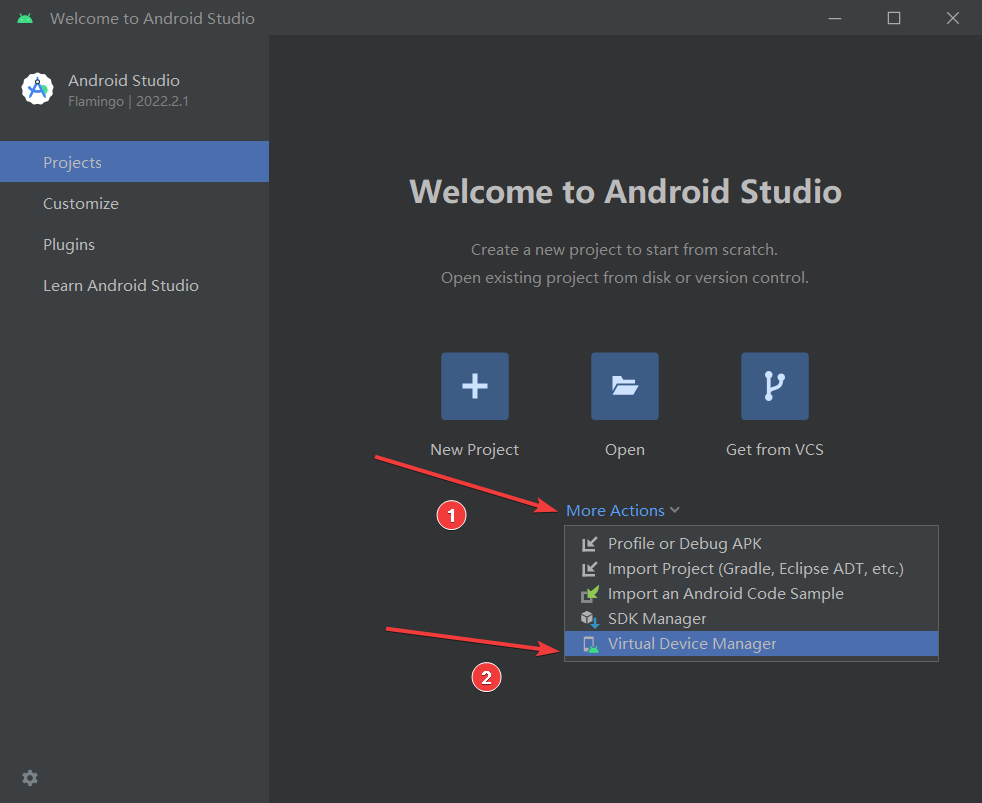
Task: Click the Import Android Code Sample icon
Action: tap(589, 594)
